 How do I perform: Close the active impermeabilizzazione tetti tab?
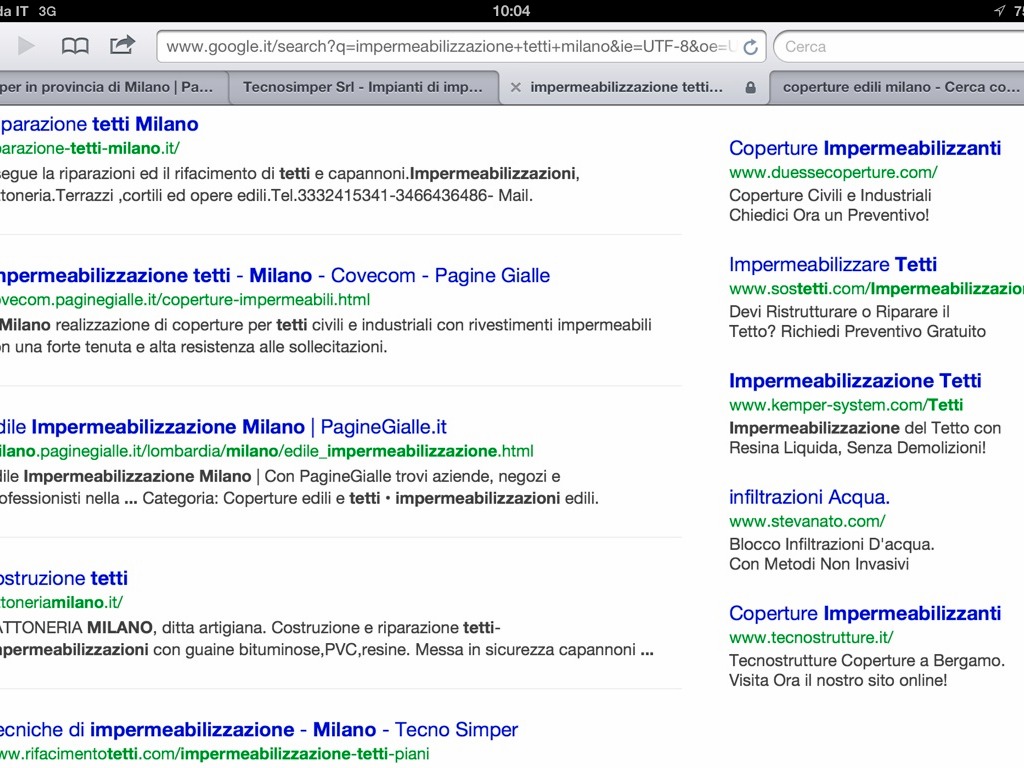point(516,88)
